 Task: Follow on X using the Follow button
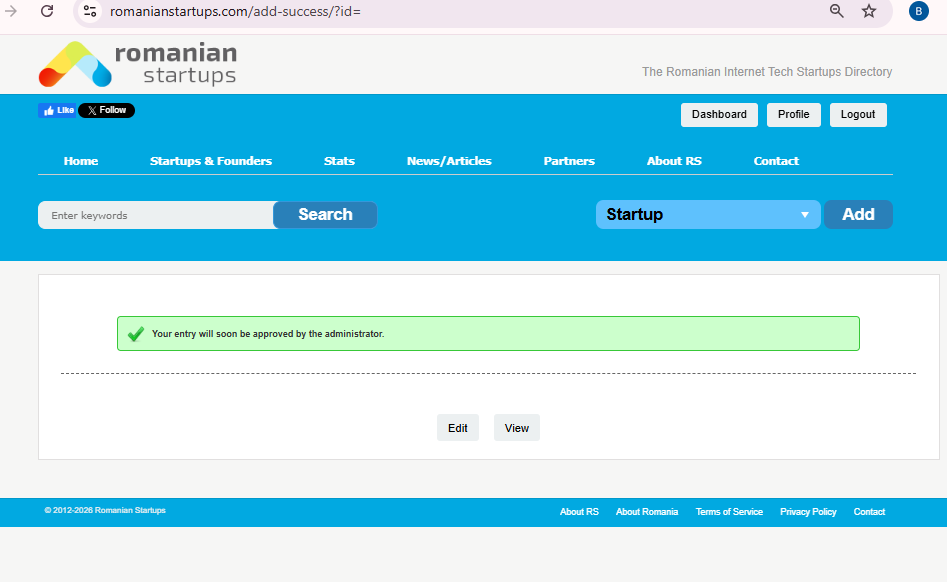pyautogui.click(x=106, y=110)
